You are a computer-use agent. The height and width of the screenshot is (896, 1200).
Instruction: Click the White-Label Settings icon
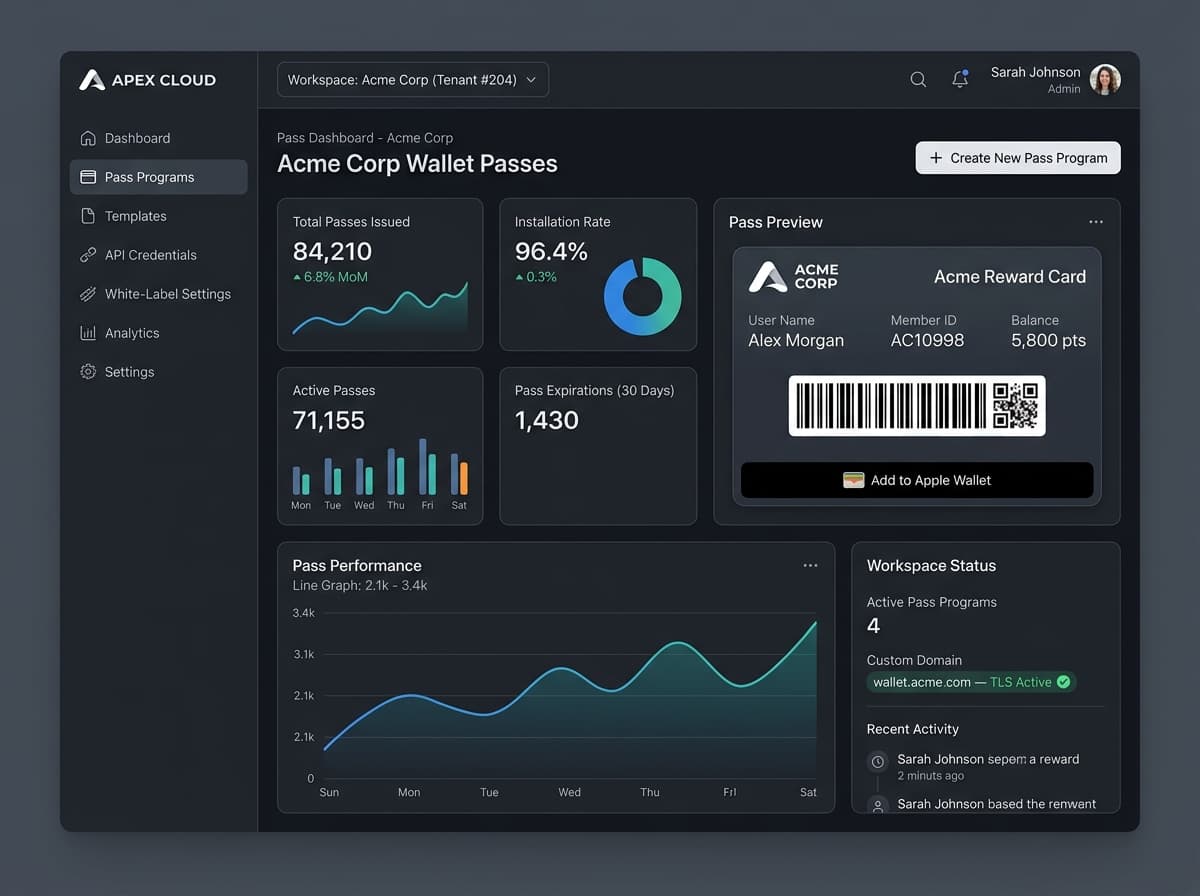88,294
